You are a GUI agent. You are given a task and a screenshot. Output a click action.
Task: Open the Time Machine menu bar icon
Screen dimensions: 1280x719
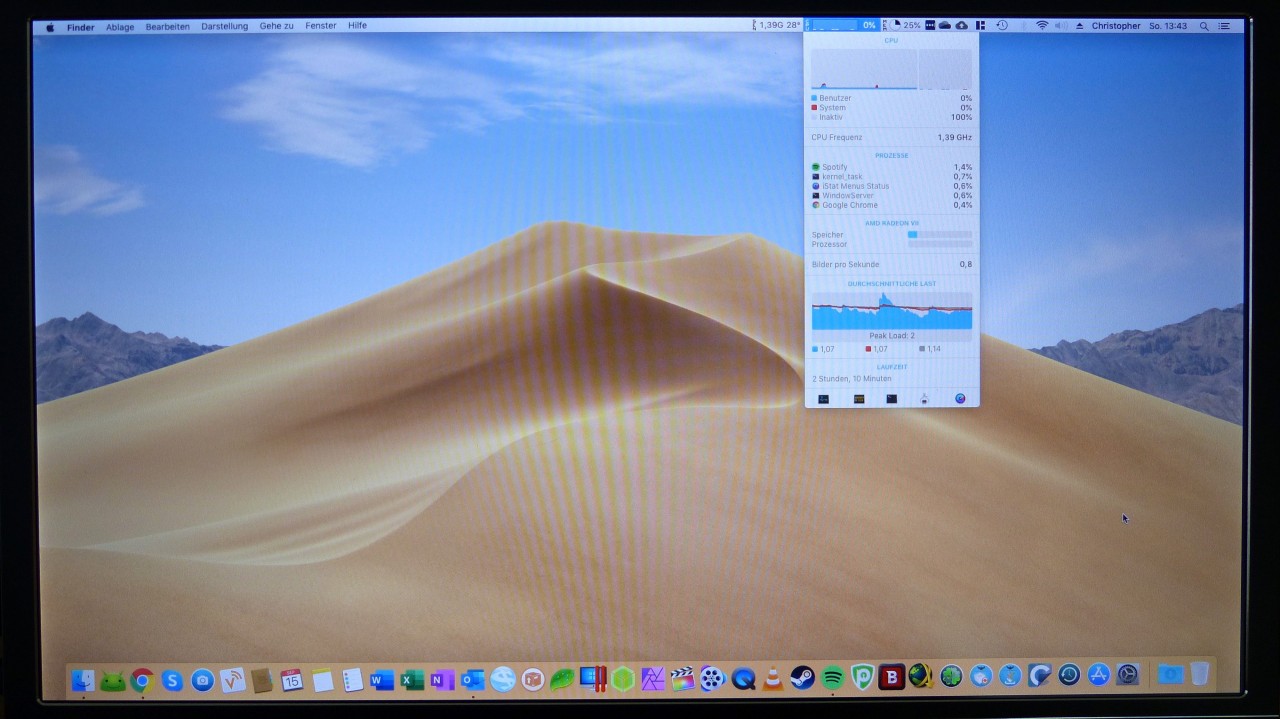1002,25
